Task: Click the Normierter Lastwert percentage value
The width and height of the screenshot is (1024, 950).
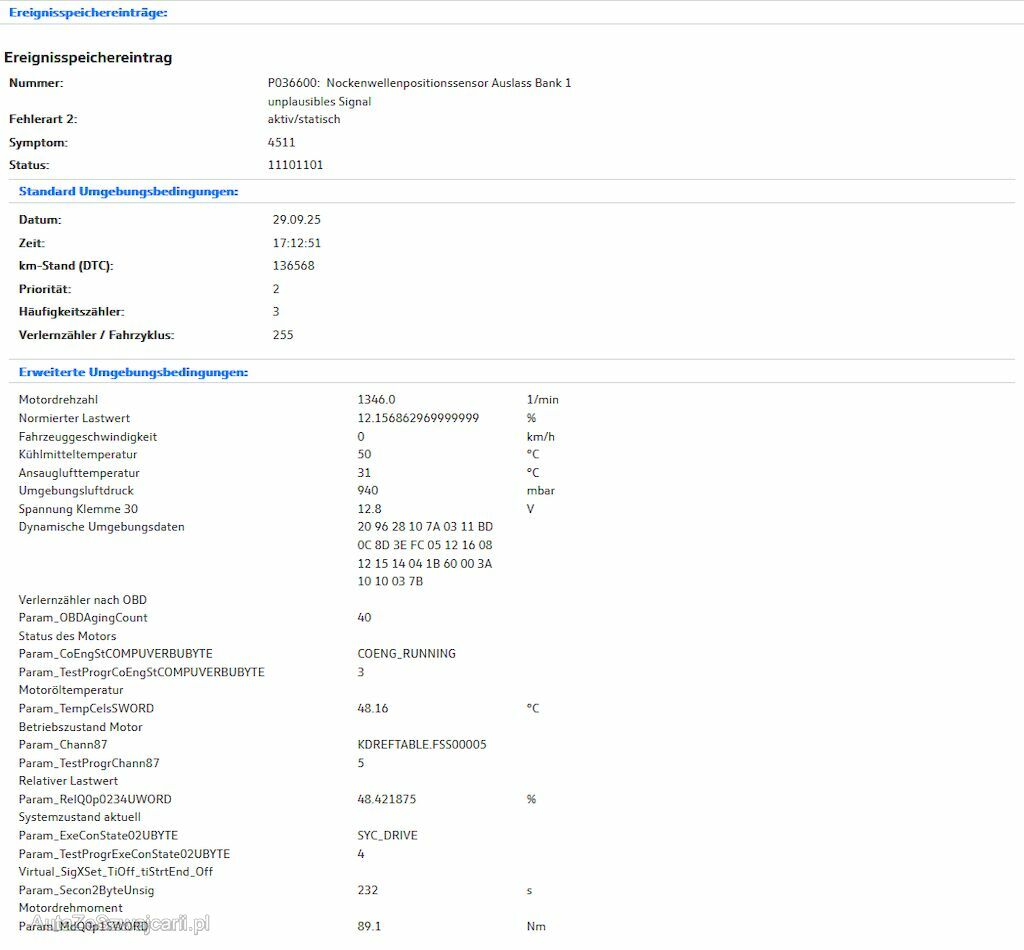Action: point(418,418)
